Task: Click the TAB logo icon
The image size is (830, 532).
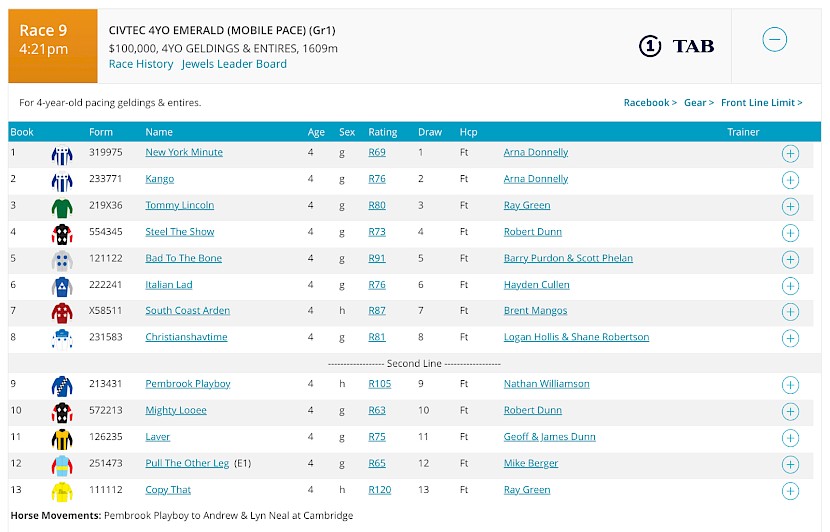Action: 676,46
